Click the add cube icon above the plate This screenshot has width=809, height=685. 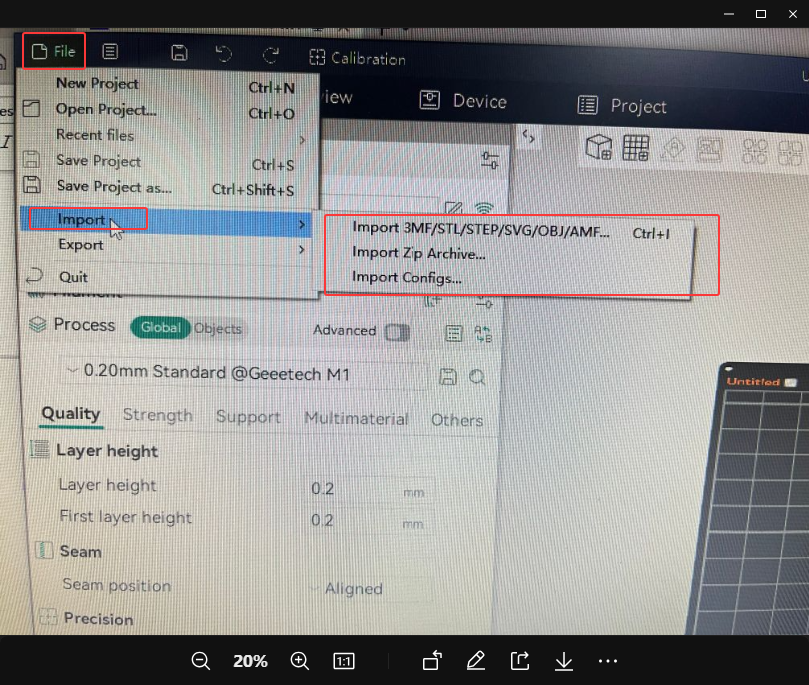[x=598, y=147]
